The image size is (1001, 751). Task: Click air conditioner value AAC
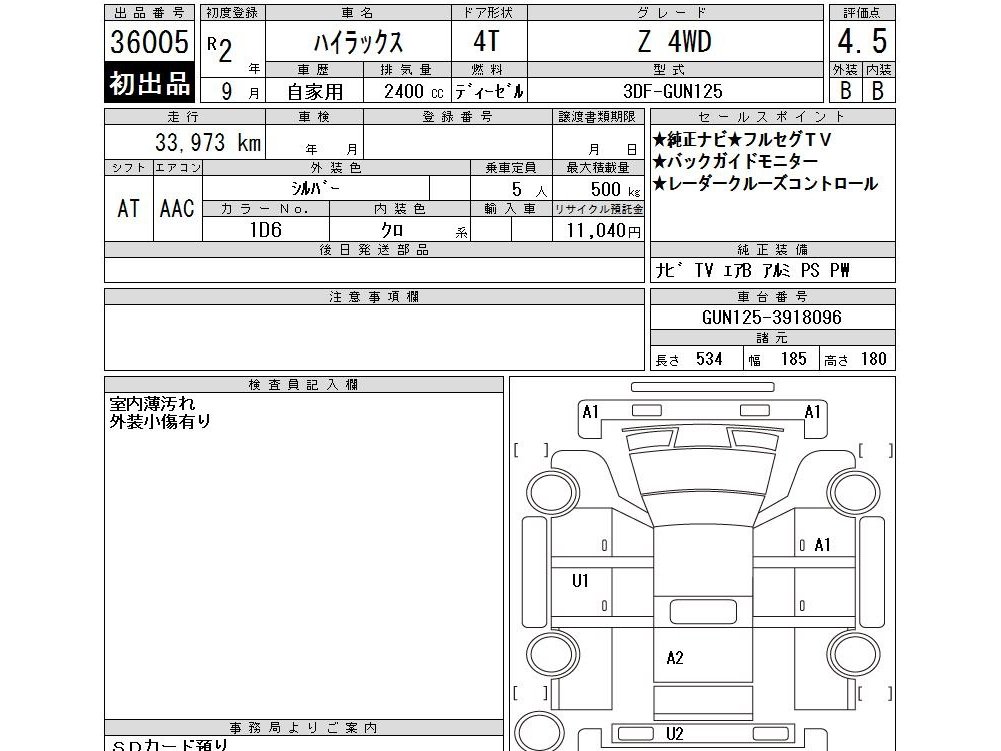[x=177, y=208]
